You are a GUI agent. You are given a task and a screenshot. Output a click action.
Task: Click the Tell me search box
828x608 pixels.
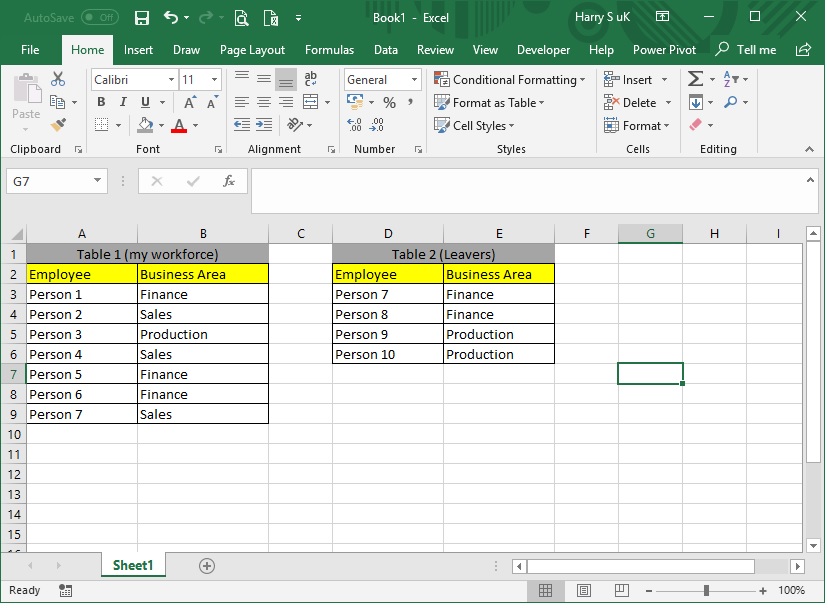tap(746, 50)
